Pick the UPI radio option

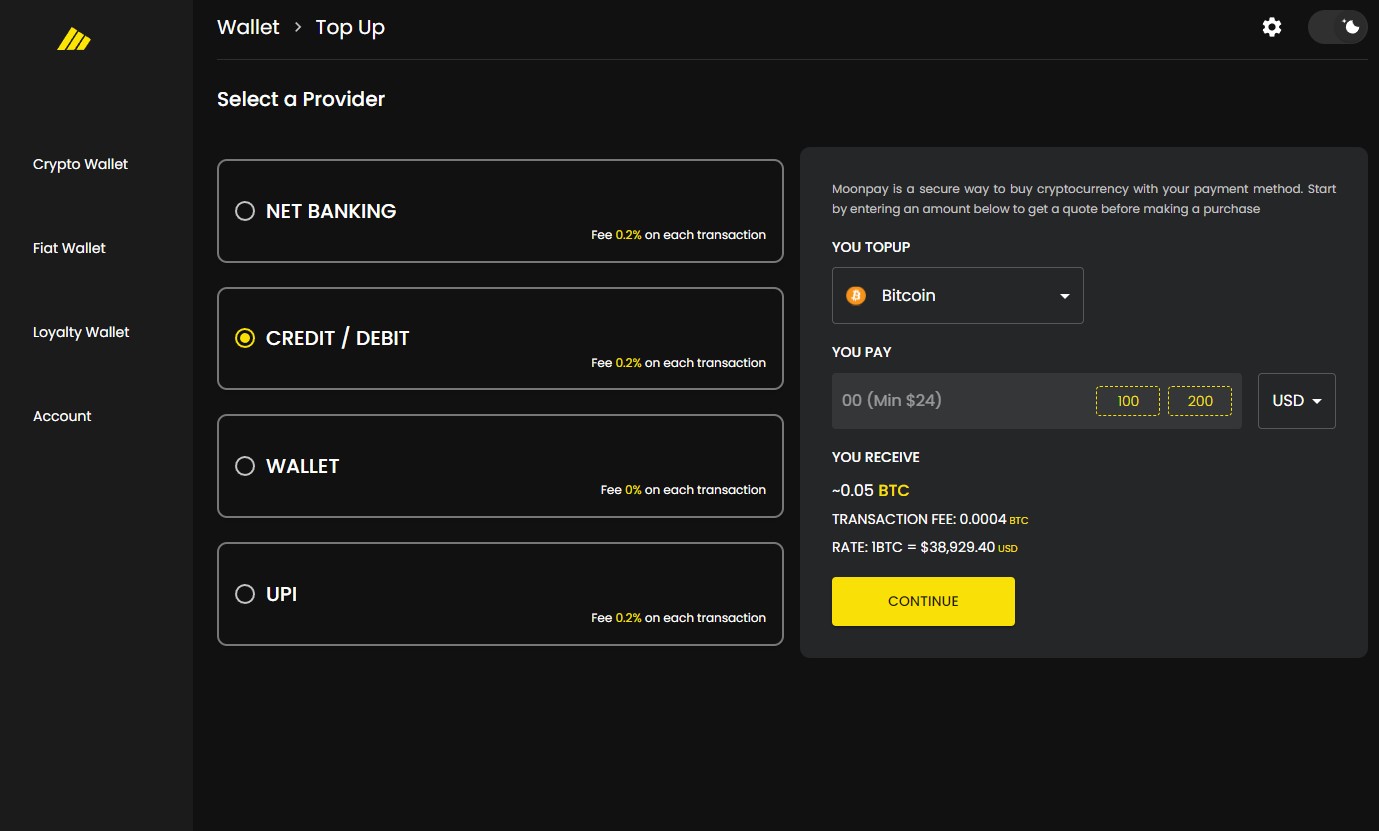[245, 594]
